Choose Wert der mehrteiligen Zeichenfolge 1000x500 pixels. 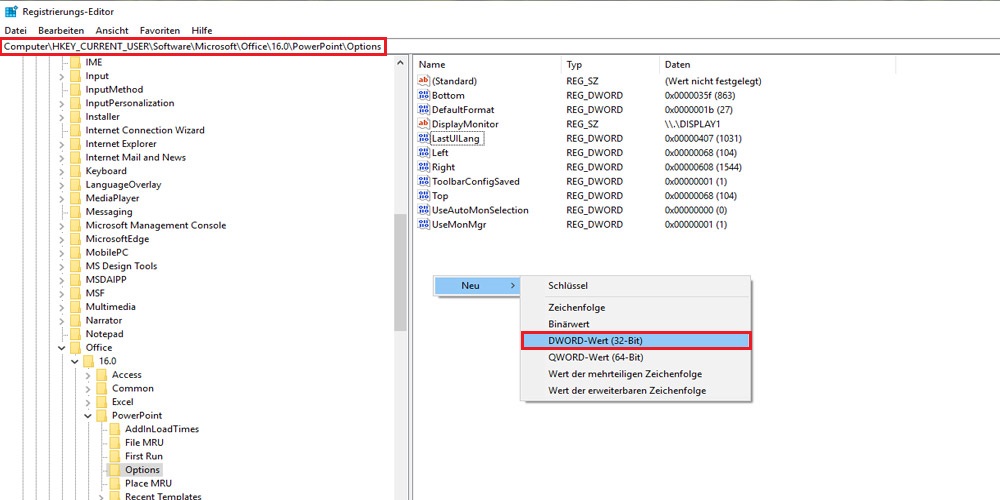(x=636, y=374)
